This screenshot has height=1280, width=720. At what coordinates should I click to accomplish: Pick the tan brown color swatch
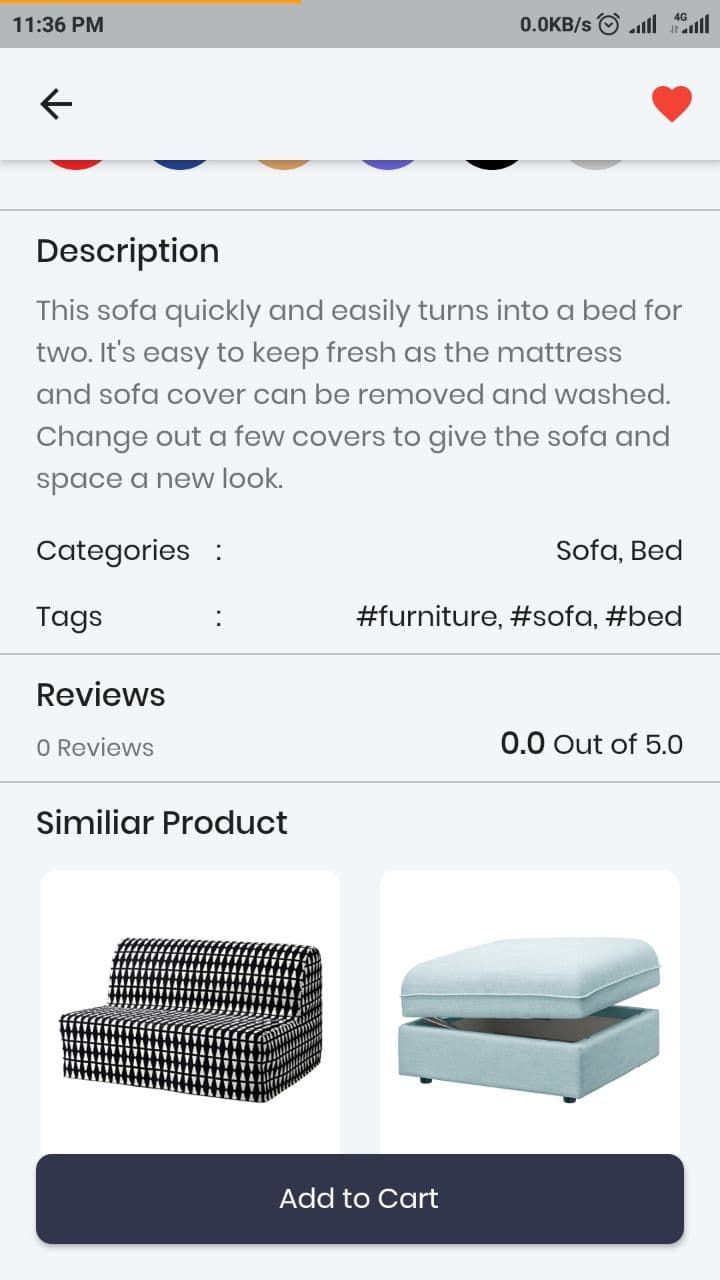[x=284, y=164]
